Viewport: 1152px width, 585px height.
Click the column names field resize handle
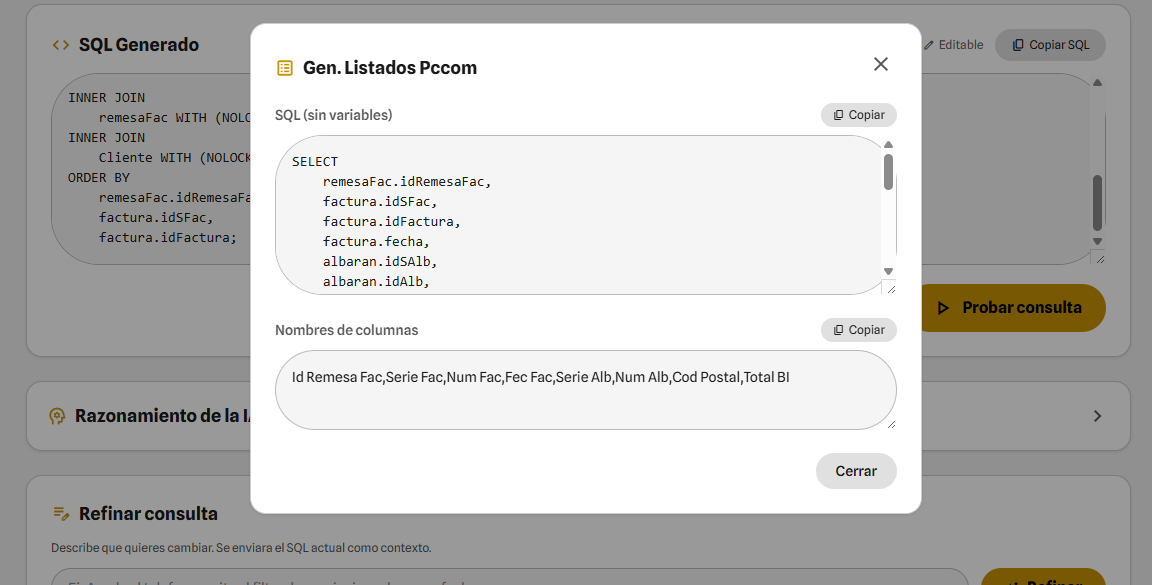tap(891, 424)
